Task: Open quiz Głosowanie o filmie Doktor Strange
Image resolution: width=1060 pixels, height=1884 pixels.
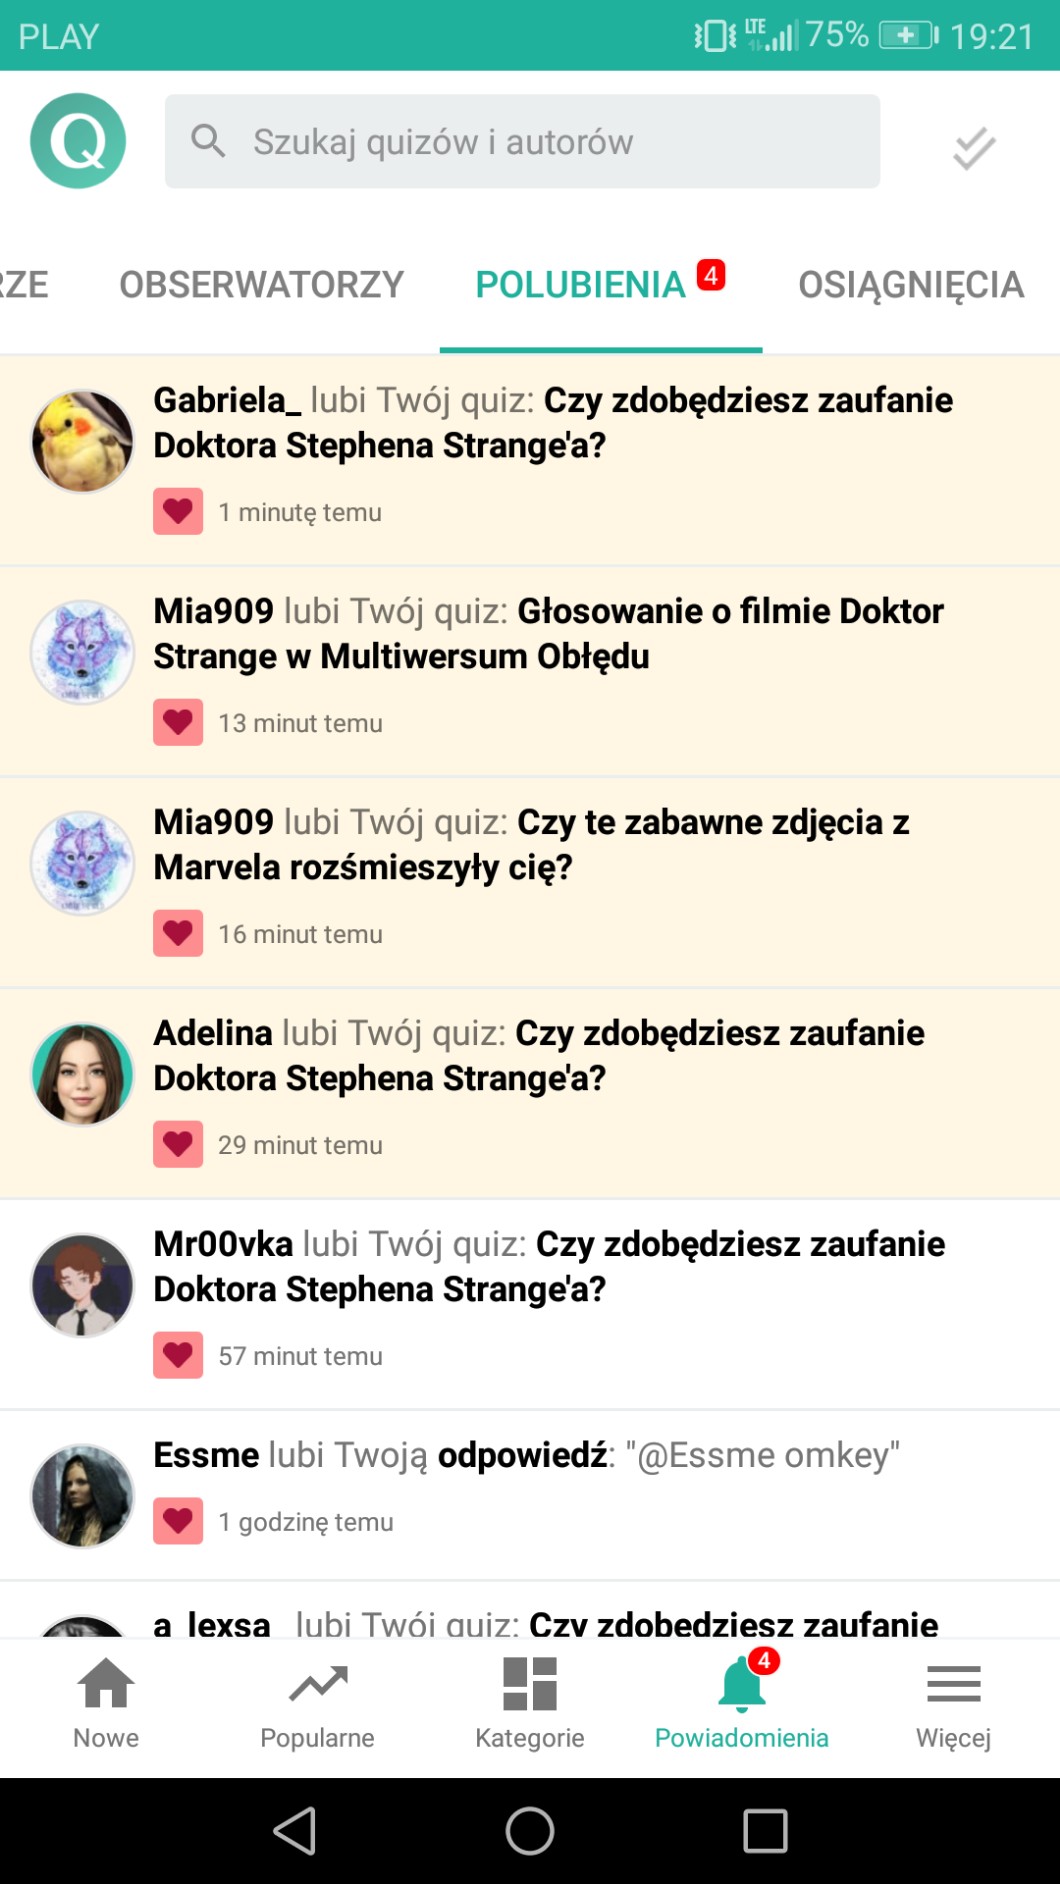Action: (548, 633)
